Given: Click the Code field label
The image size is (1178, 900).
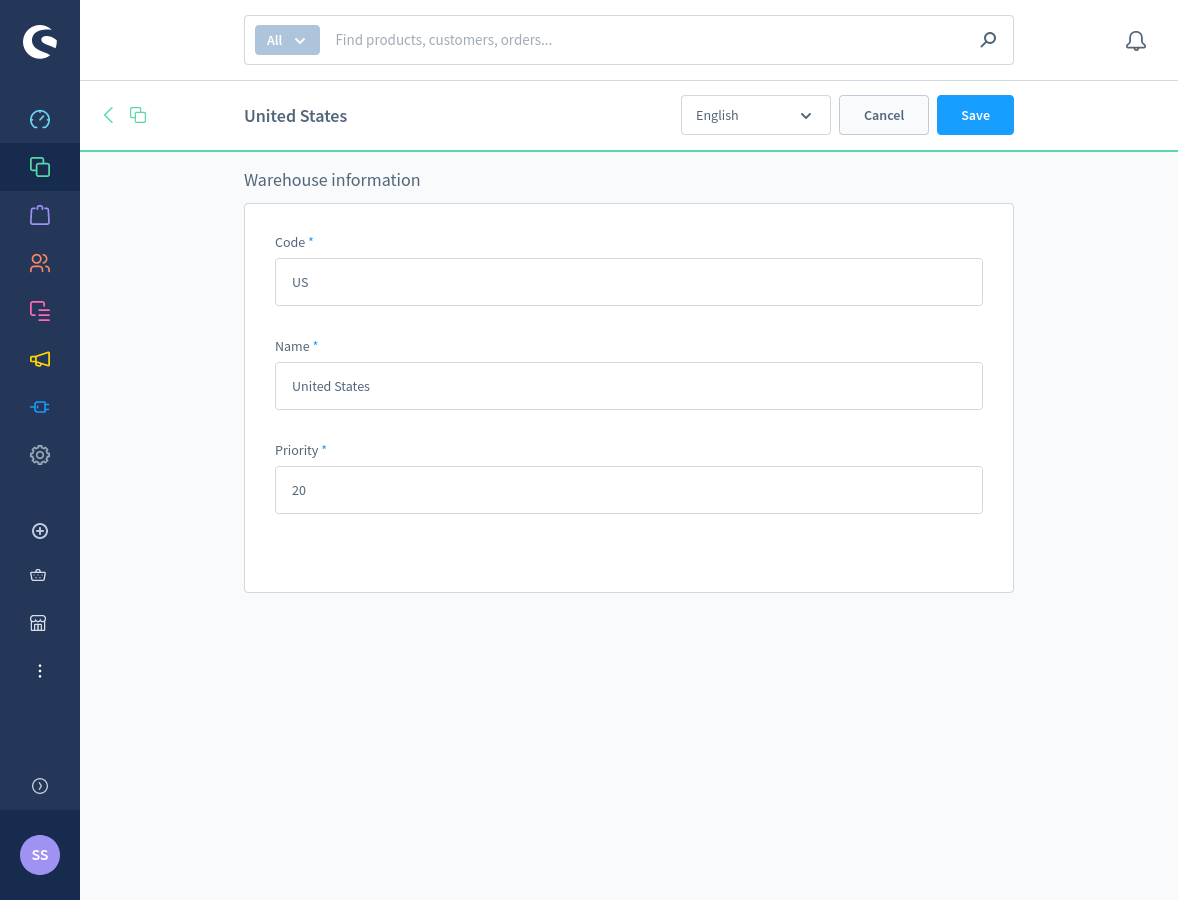Looking at the screenshot, I should pos(290,243).
